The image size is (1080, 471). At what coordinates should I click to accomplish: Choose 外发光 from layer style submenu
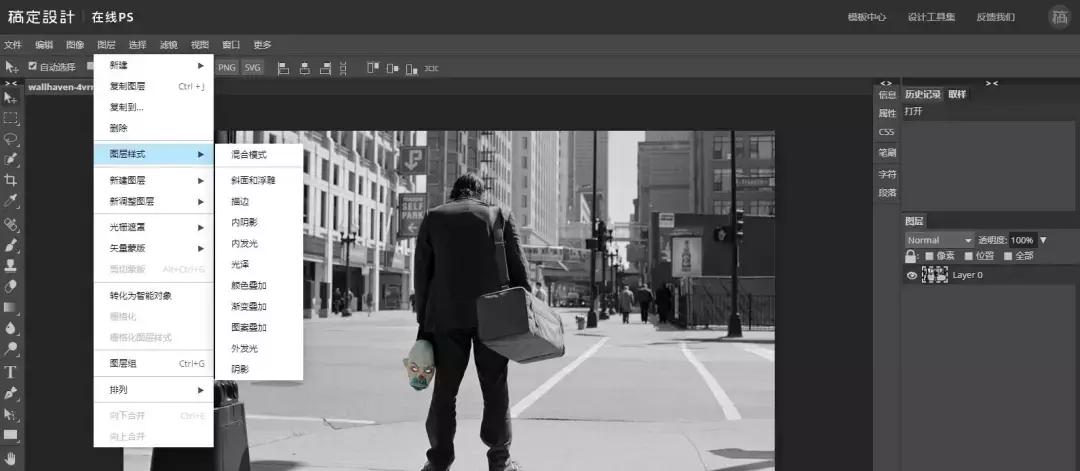[244, 348]
